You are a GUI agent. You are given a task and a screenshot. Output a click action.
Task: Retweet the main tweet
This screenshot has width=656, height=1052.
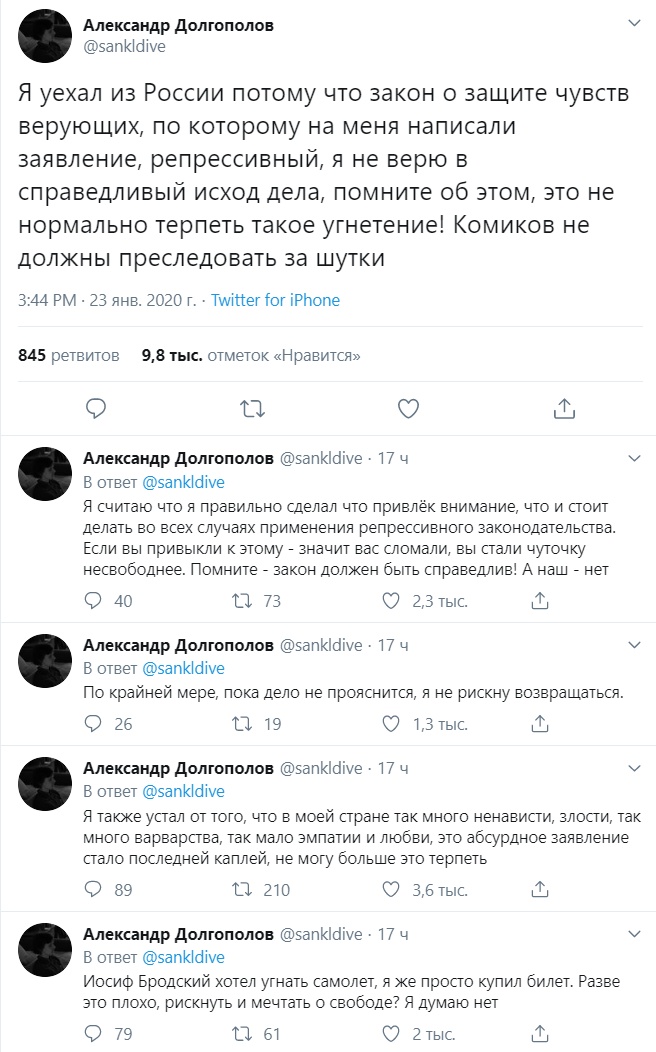253,408
